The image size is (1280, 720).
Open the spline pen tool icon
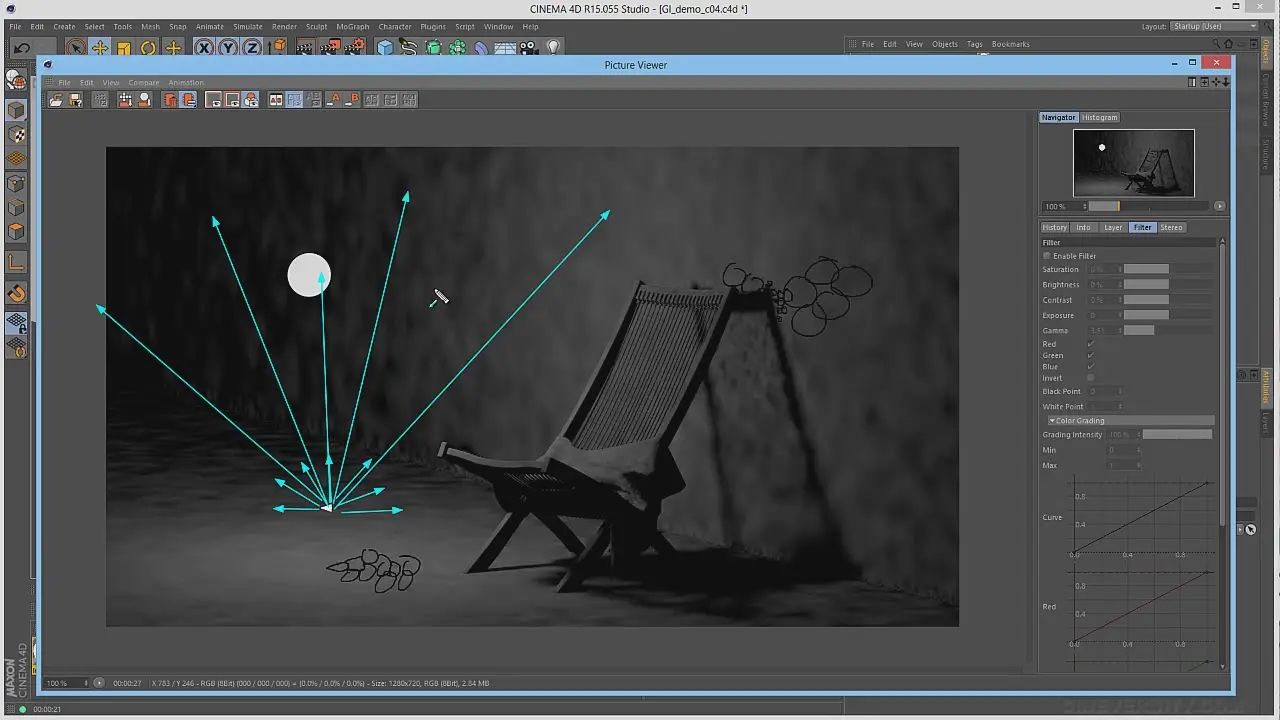(409, 48)
